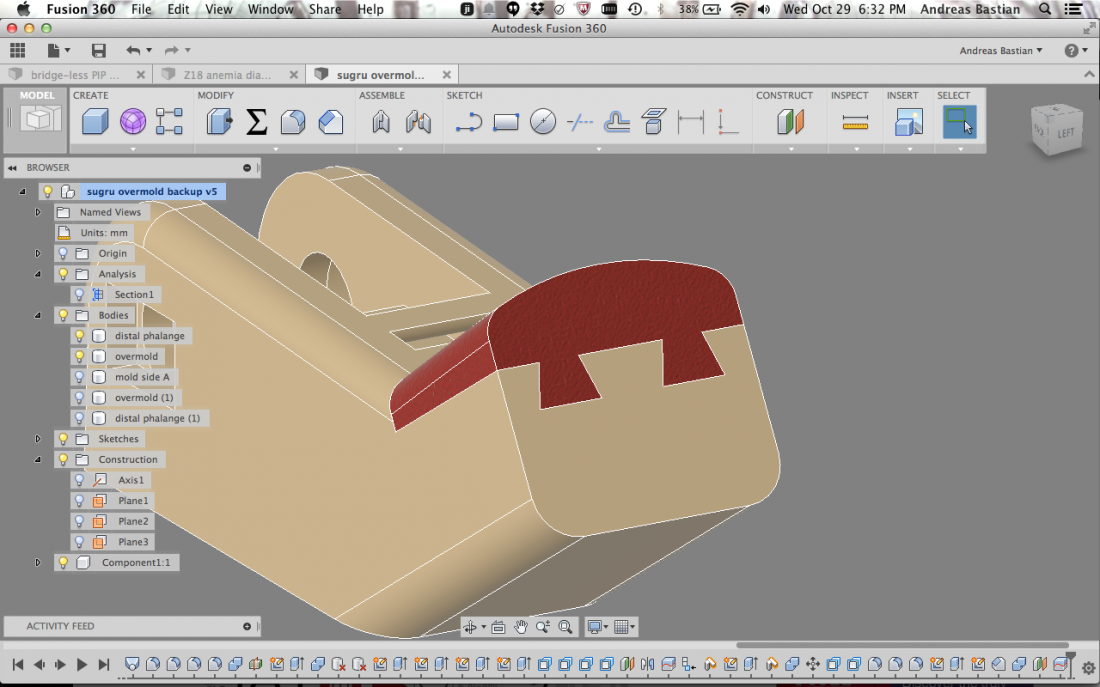Click the Create Form purple sphere icon

132,122
